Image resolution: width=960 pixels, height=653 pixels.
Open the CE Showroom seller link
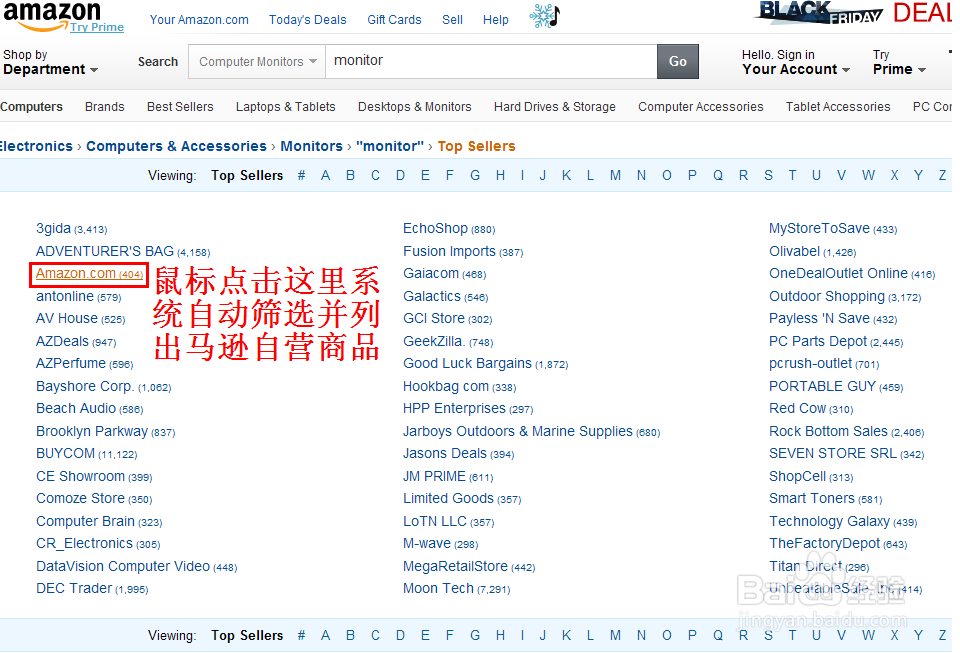point(94,476)
